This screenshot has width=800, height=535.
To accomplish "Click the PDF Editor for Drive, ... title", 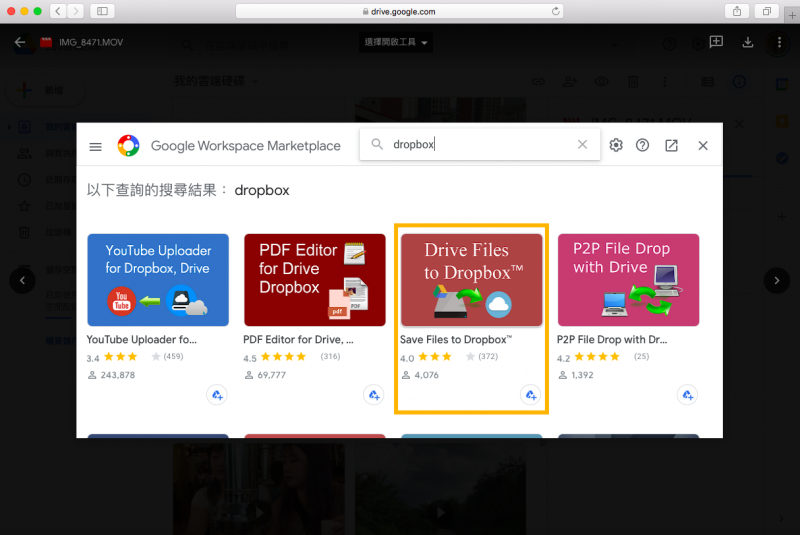I will (x=298, y=340).
